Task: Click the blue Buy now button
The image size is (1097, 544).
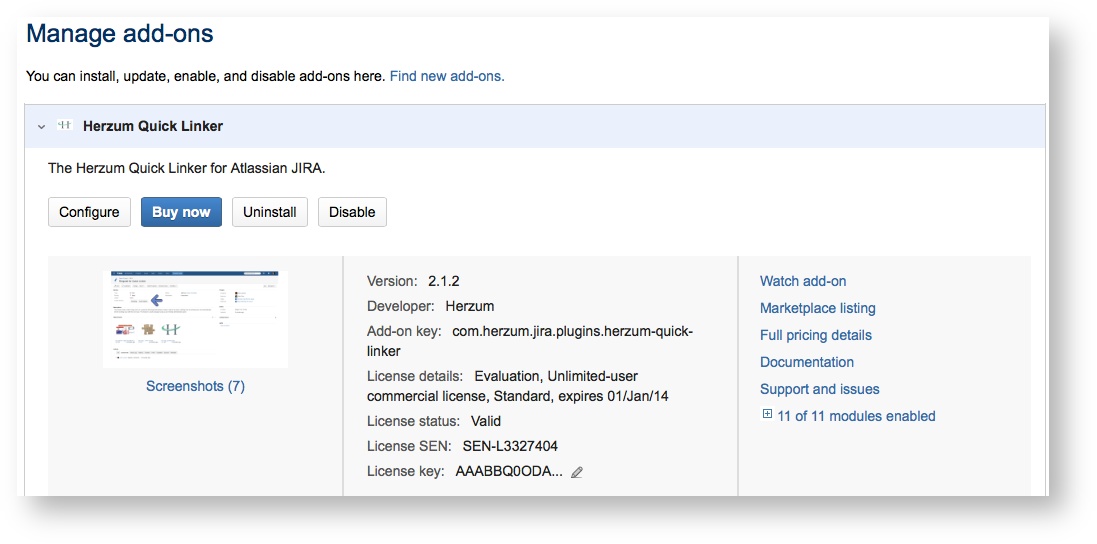Action: [181, 212]
